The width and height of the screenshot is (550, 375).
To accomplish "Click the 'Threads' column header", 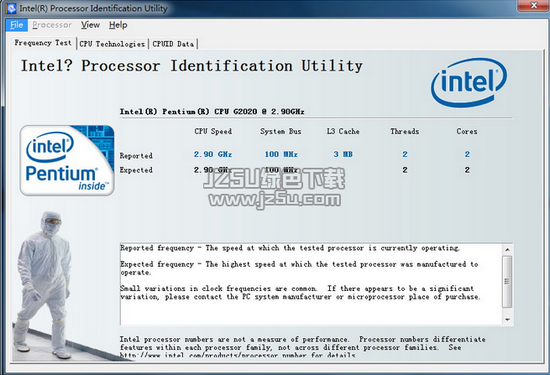I will [404, 131].
